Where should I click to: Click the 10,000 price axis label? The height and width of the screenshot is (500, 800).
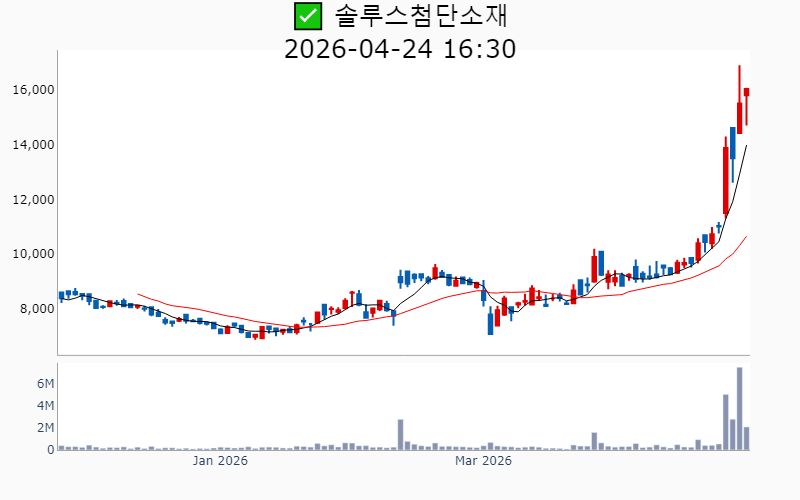tap(33, 254)
